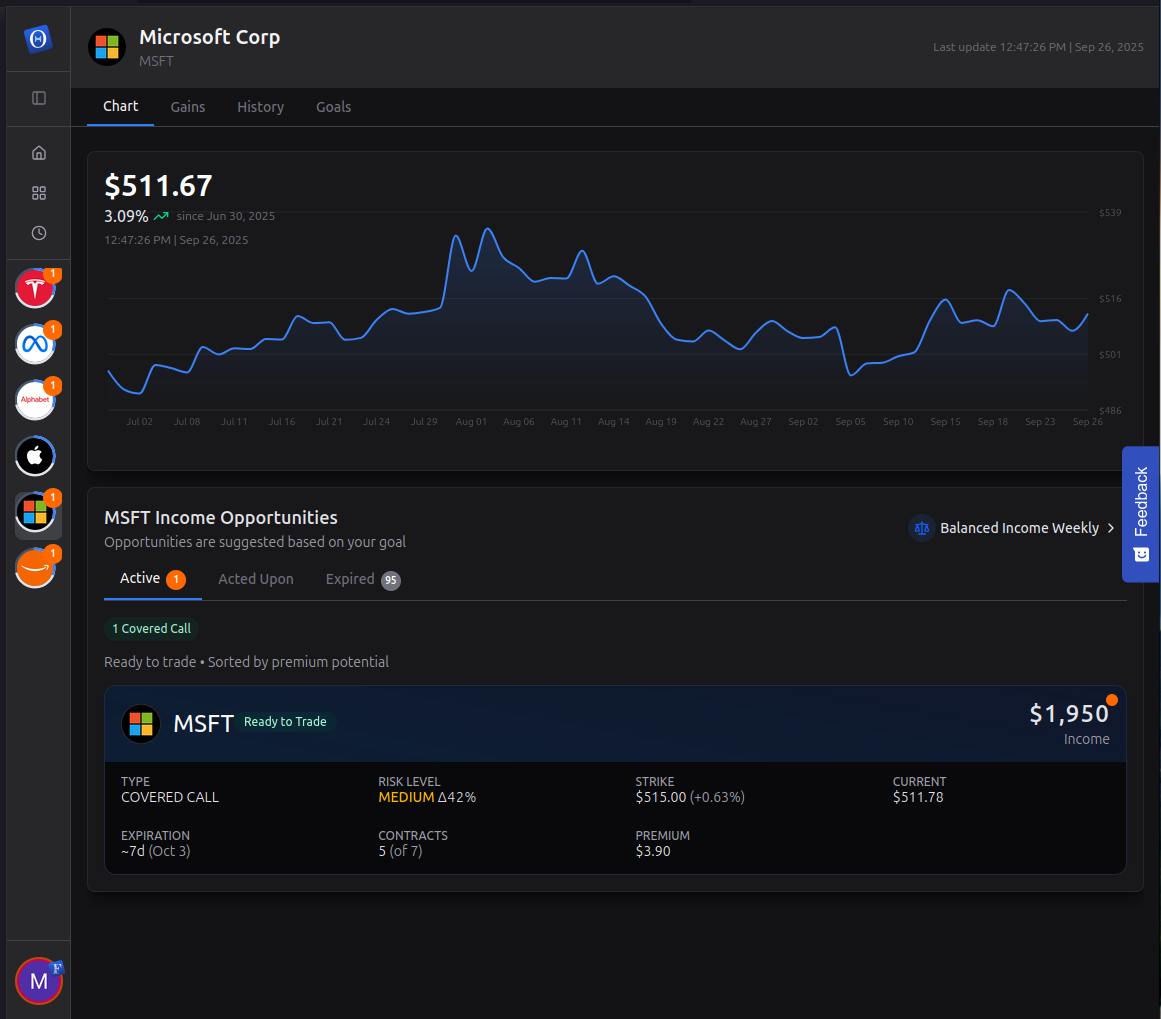Open the clock history icon
Image resolution: width=1161 pixels, height=1019 pixels.
39,233
